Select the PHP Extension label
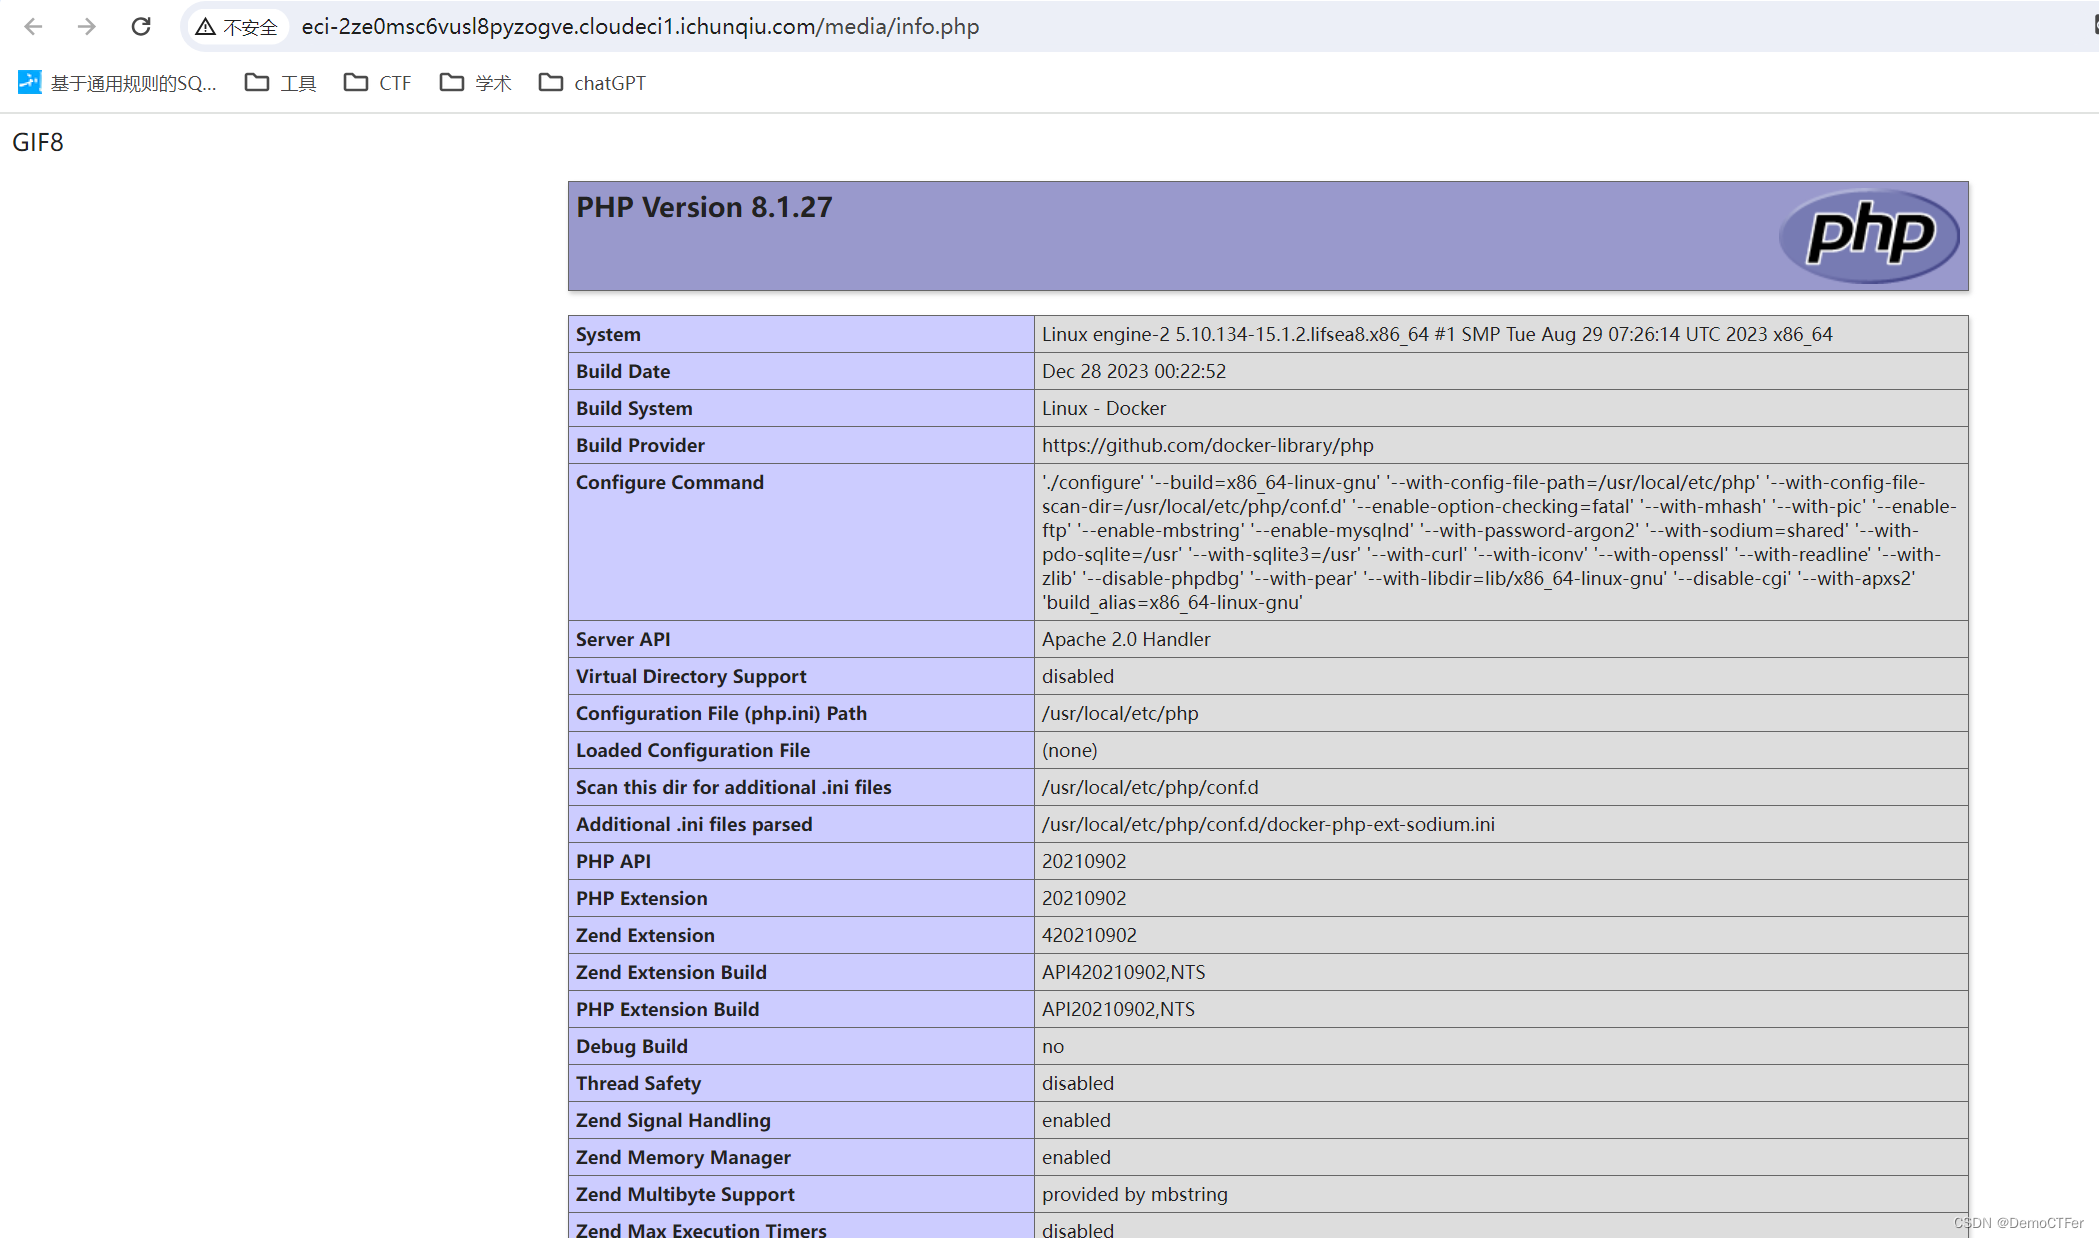2099x1238 pixels. pyautogui.click(x=642, y=898)
